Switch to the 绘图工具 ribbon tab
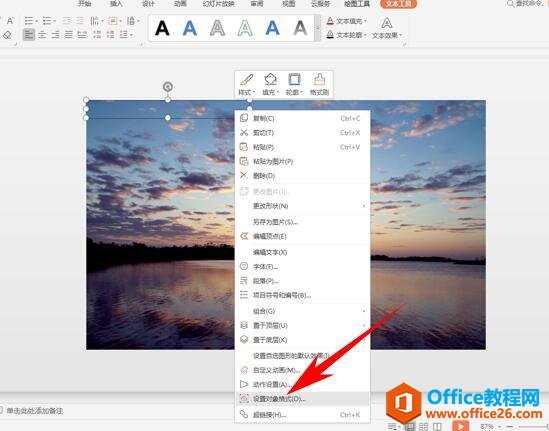Image resolution: width=549 pixels, height=431 pixels. (357, 4)
